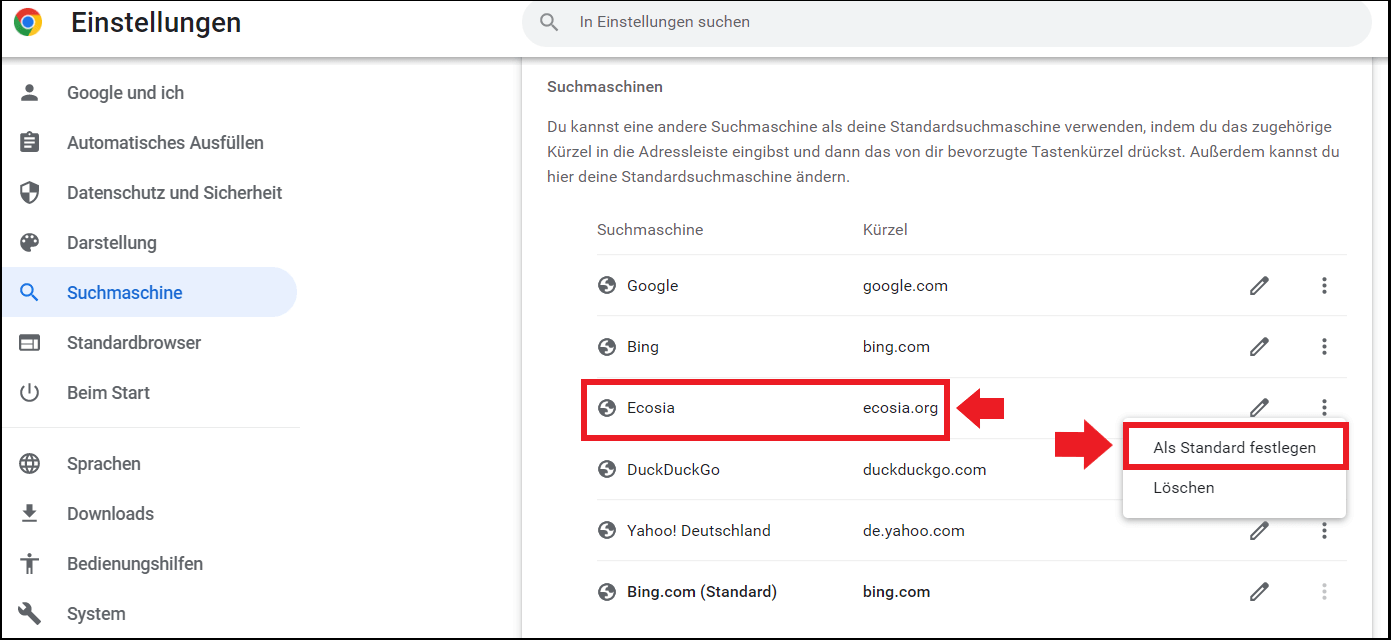Choose 'Als Standard festlegen' from context menu

coord(1234,447)
